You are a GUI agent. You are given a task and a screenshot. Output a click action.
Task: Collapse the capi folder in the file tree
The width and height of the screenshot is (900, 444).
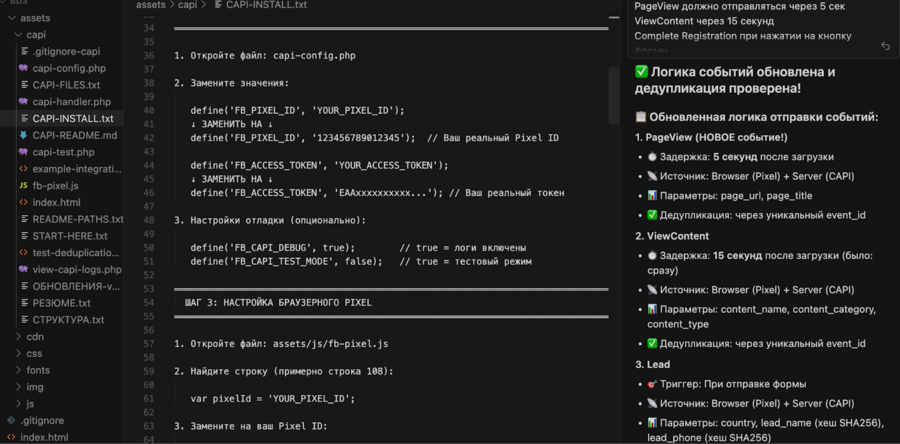(x=35, y=35)
